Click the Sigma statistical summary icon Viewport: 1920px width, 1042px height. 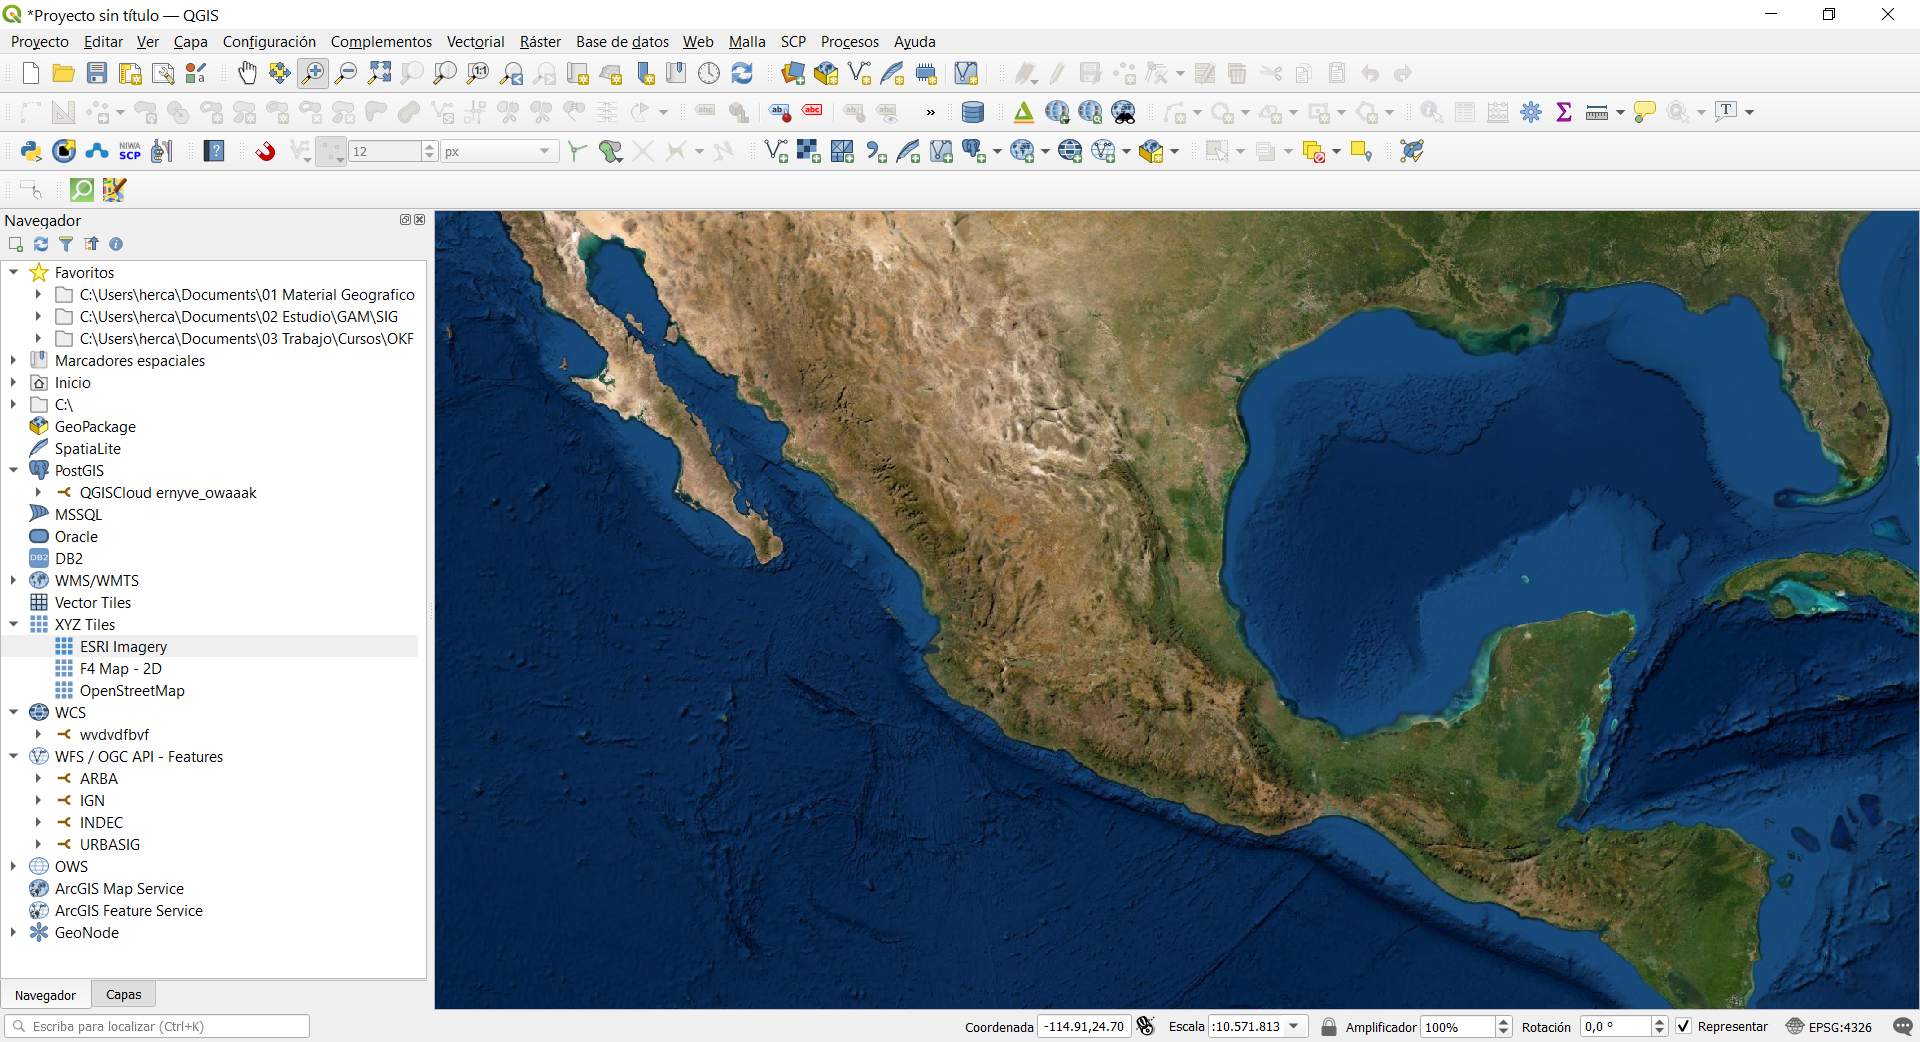coord(1564,112)
